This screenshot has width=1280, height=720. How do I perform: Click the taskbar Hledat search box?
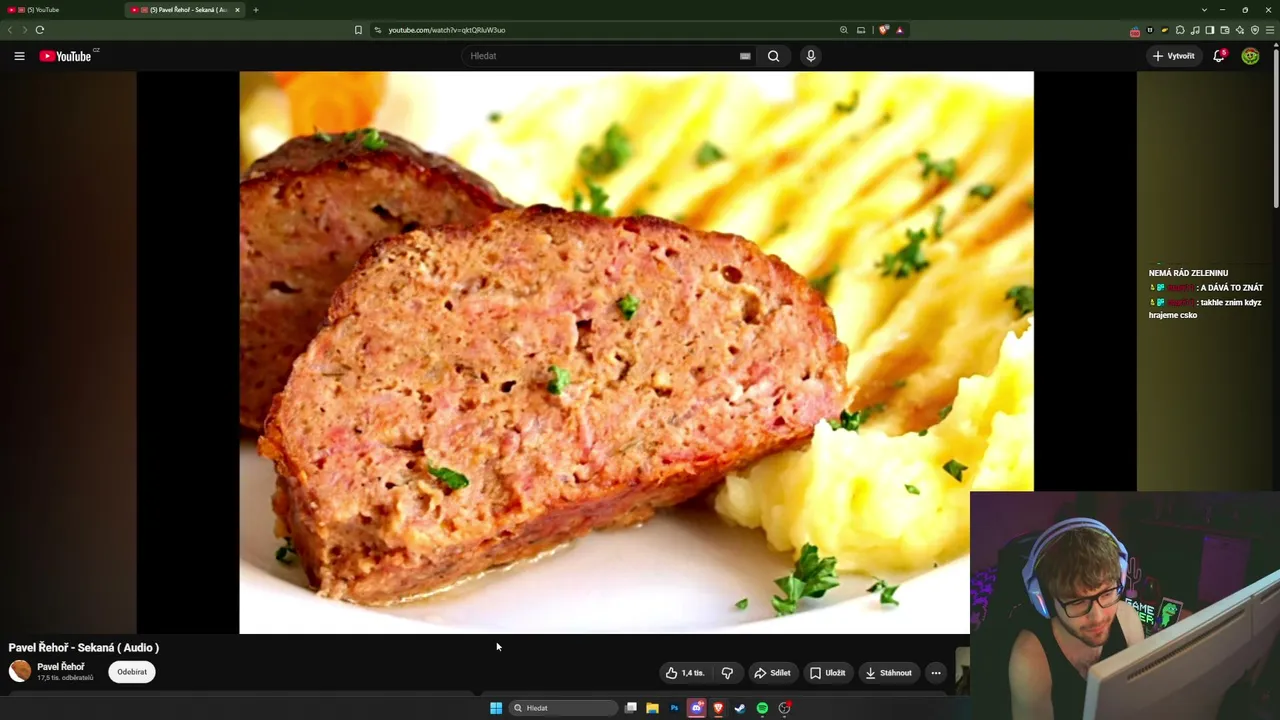tap(563, 708)
